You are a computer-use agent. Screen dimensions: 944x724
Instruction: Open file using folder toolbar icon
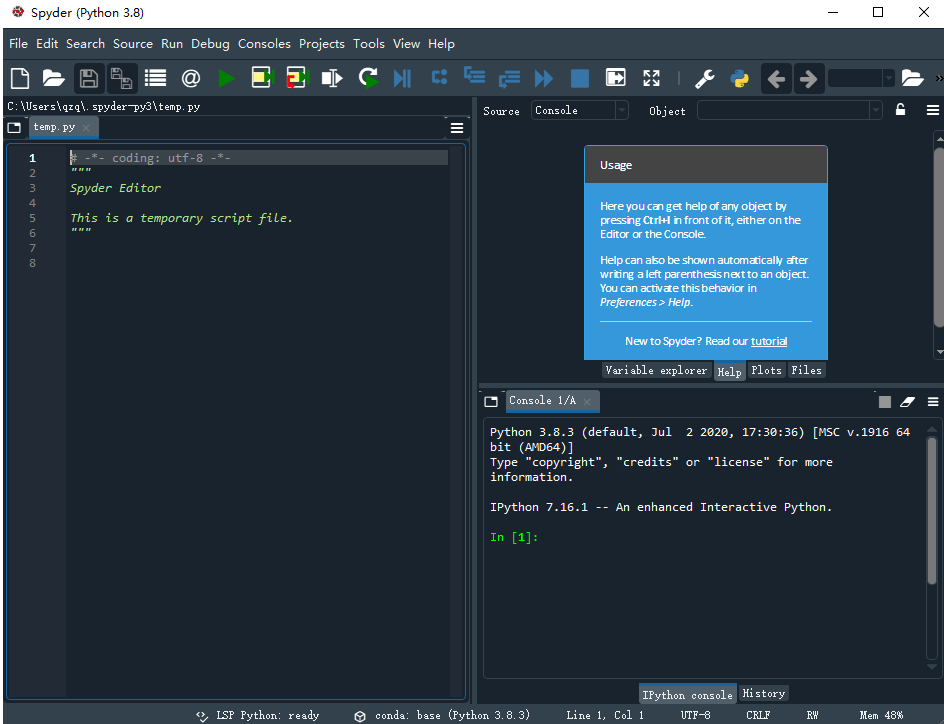point(54,78)
